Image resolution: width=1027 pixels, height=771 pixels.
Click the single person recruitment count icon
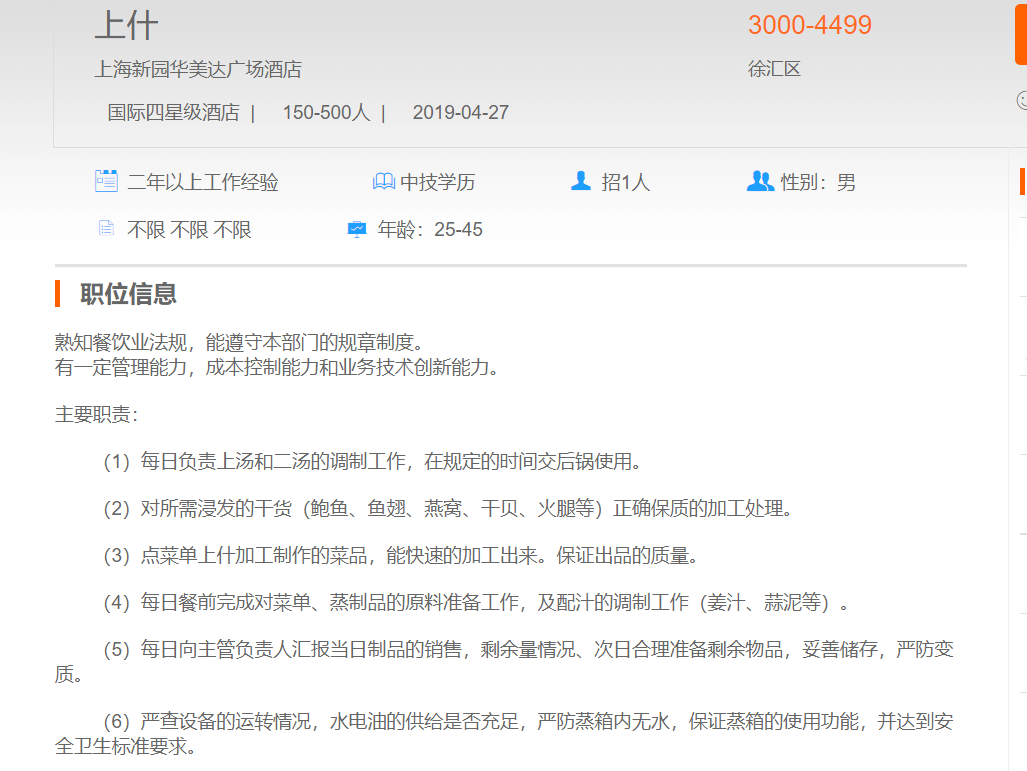(x=581, y=181)
